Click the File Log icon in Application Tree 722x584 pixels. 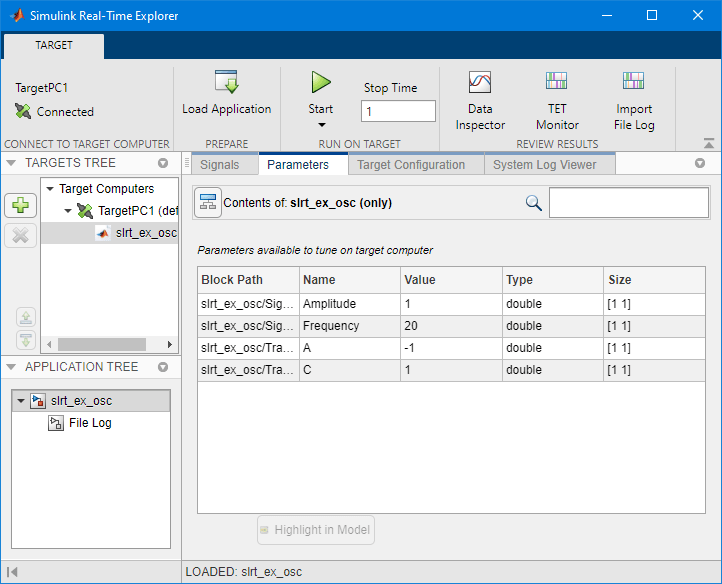click(x=56, y=423)
